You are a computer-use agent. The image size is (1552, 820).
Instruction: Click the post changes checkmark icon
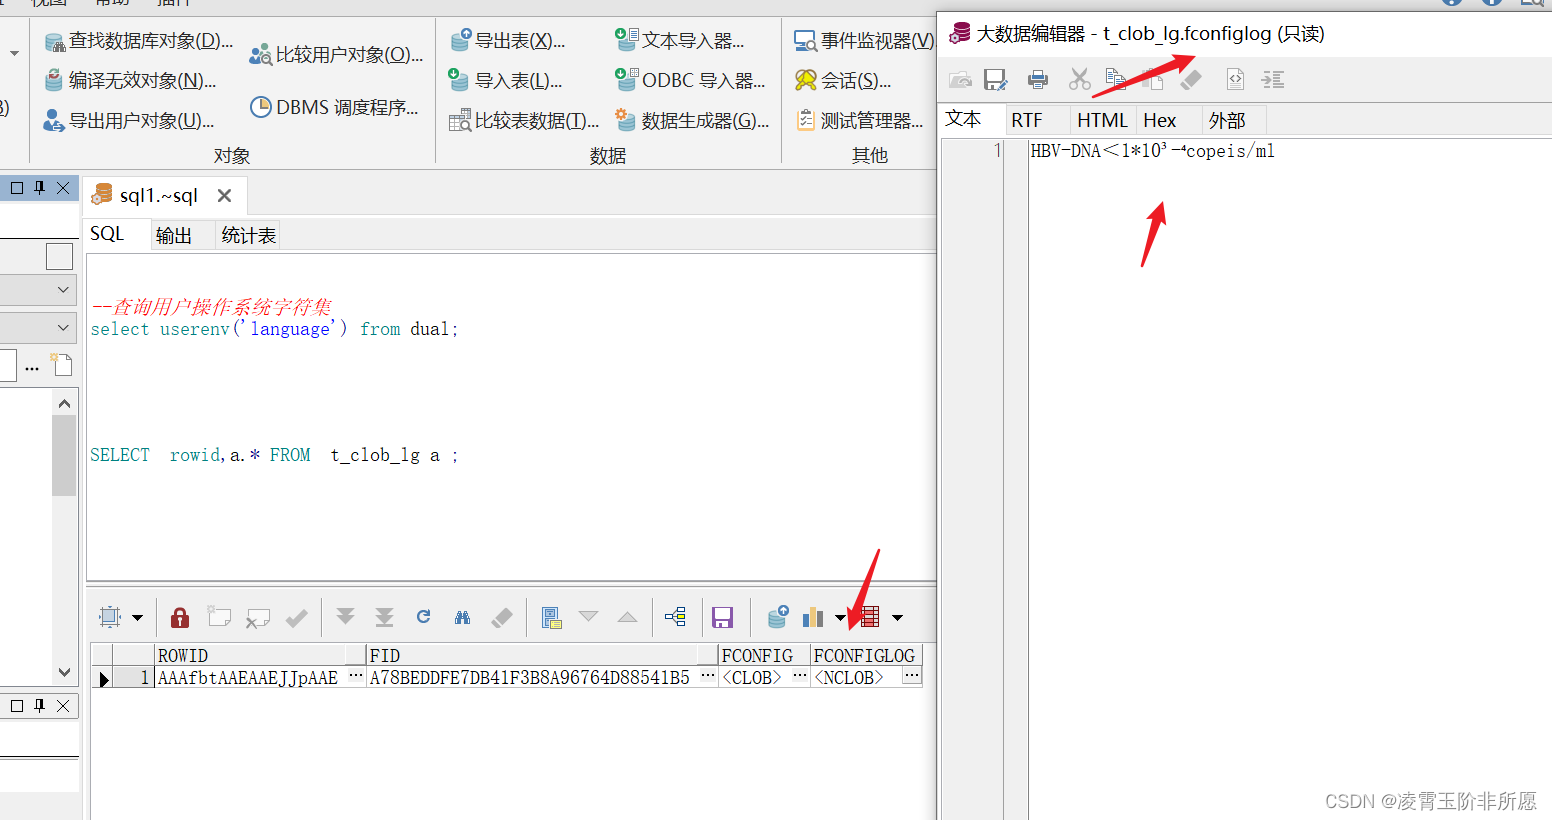pos(297,618)
